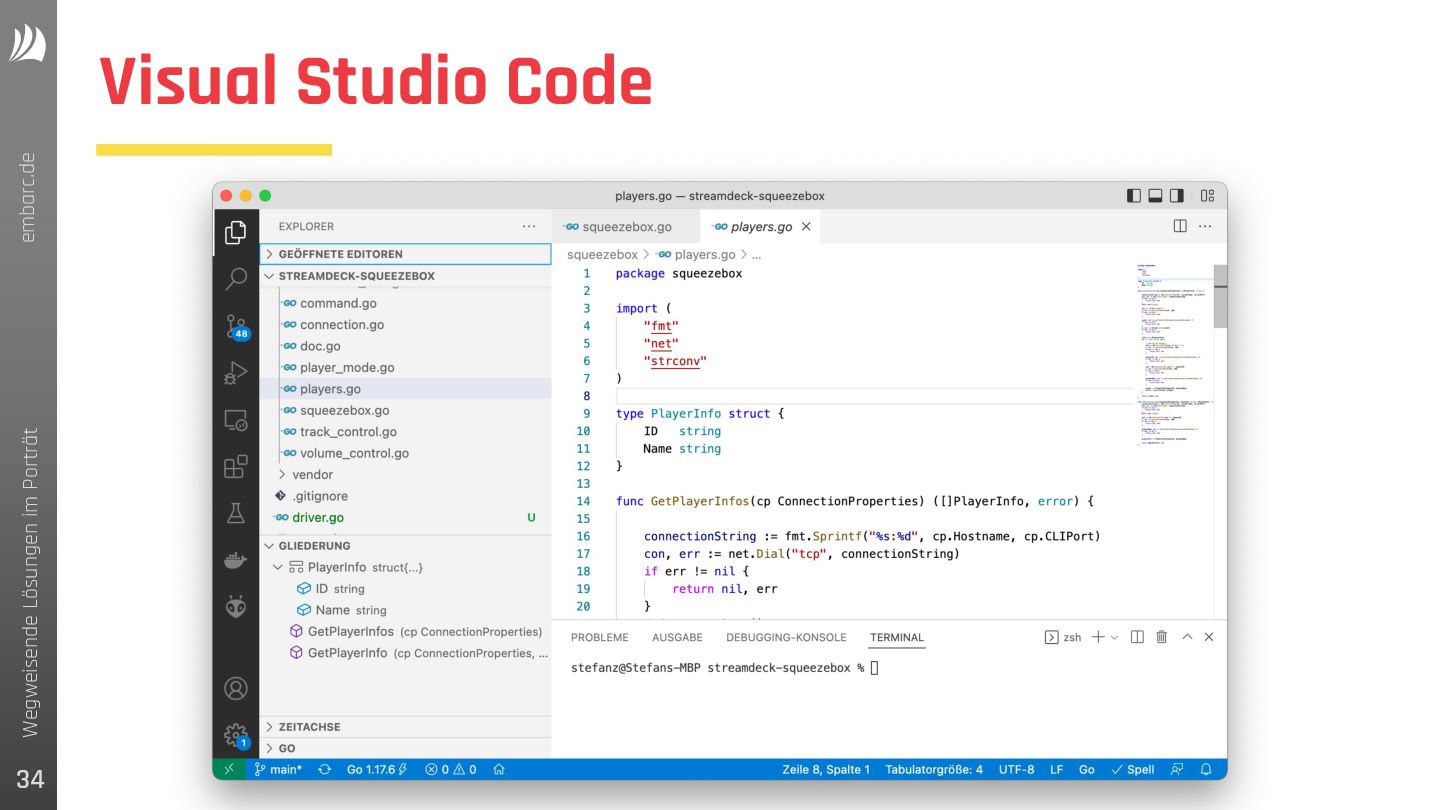The width and height of the screenshot is (1440, 810).
Task: Open Source Control with 48 changes
Action: (x=236, y=326)
